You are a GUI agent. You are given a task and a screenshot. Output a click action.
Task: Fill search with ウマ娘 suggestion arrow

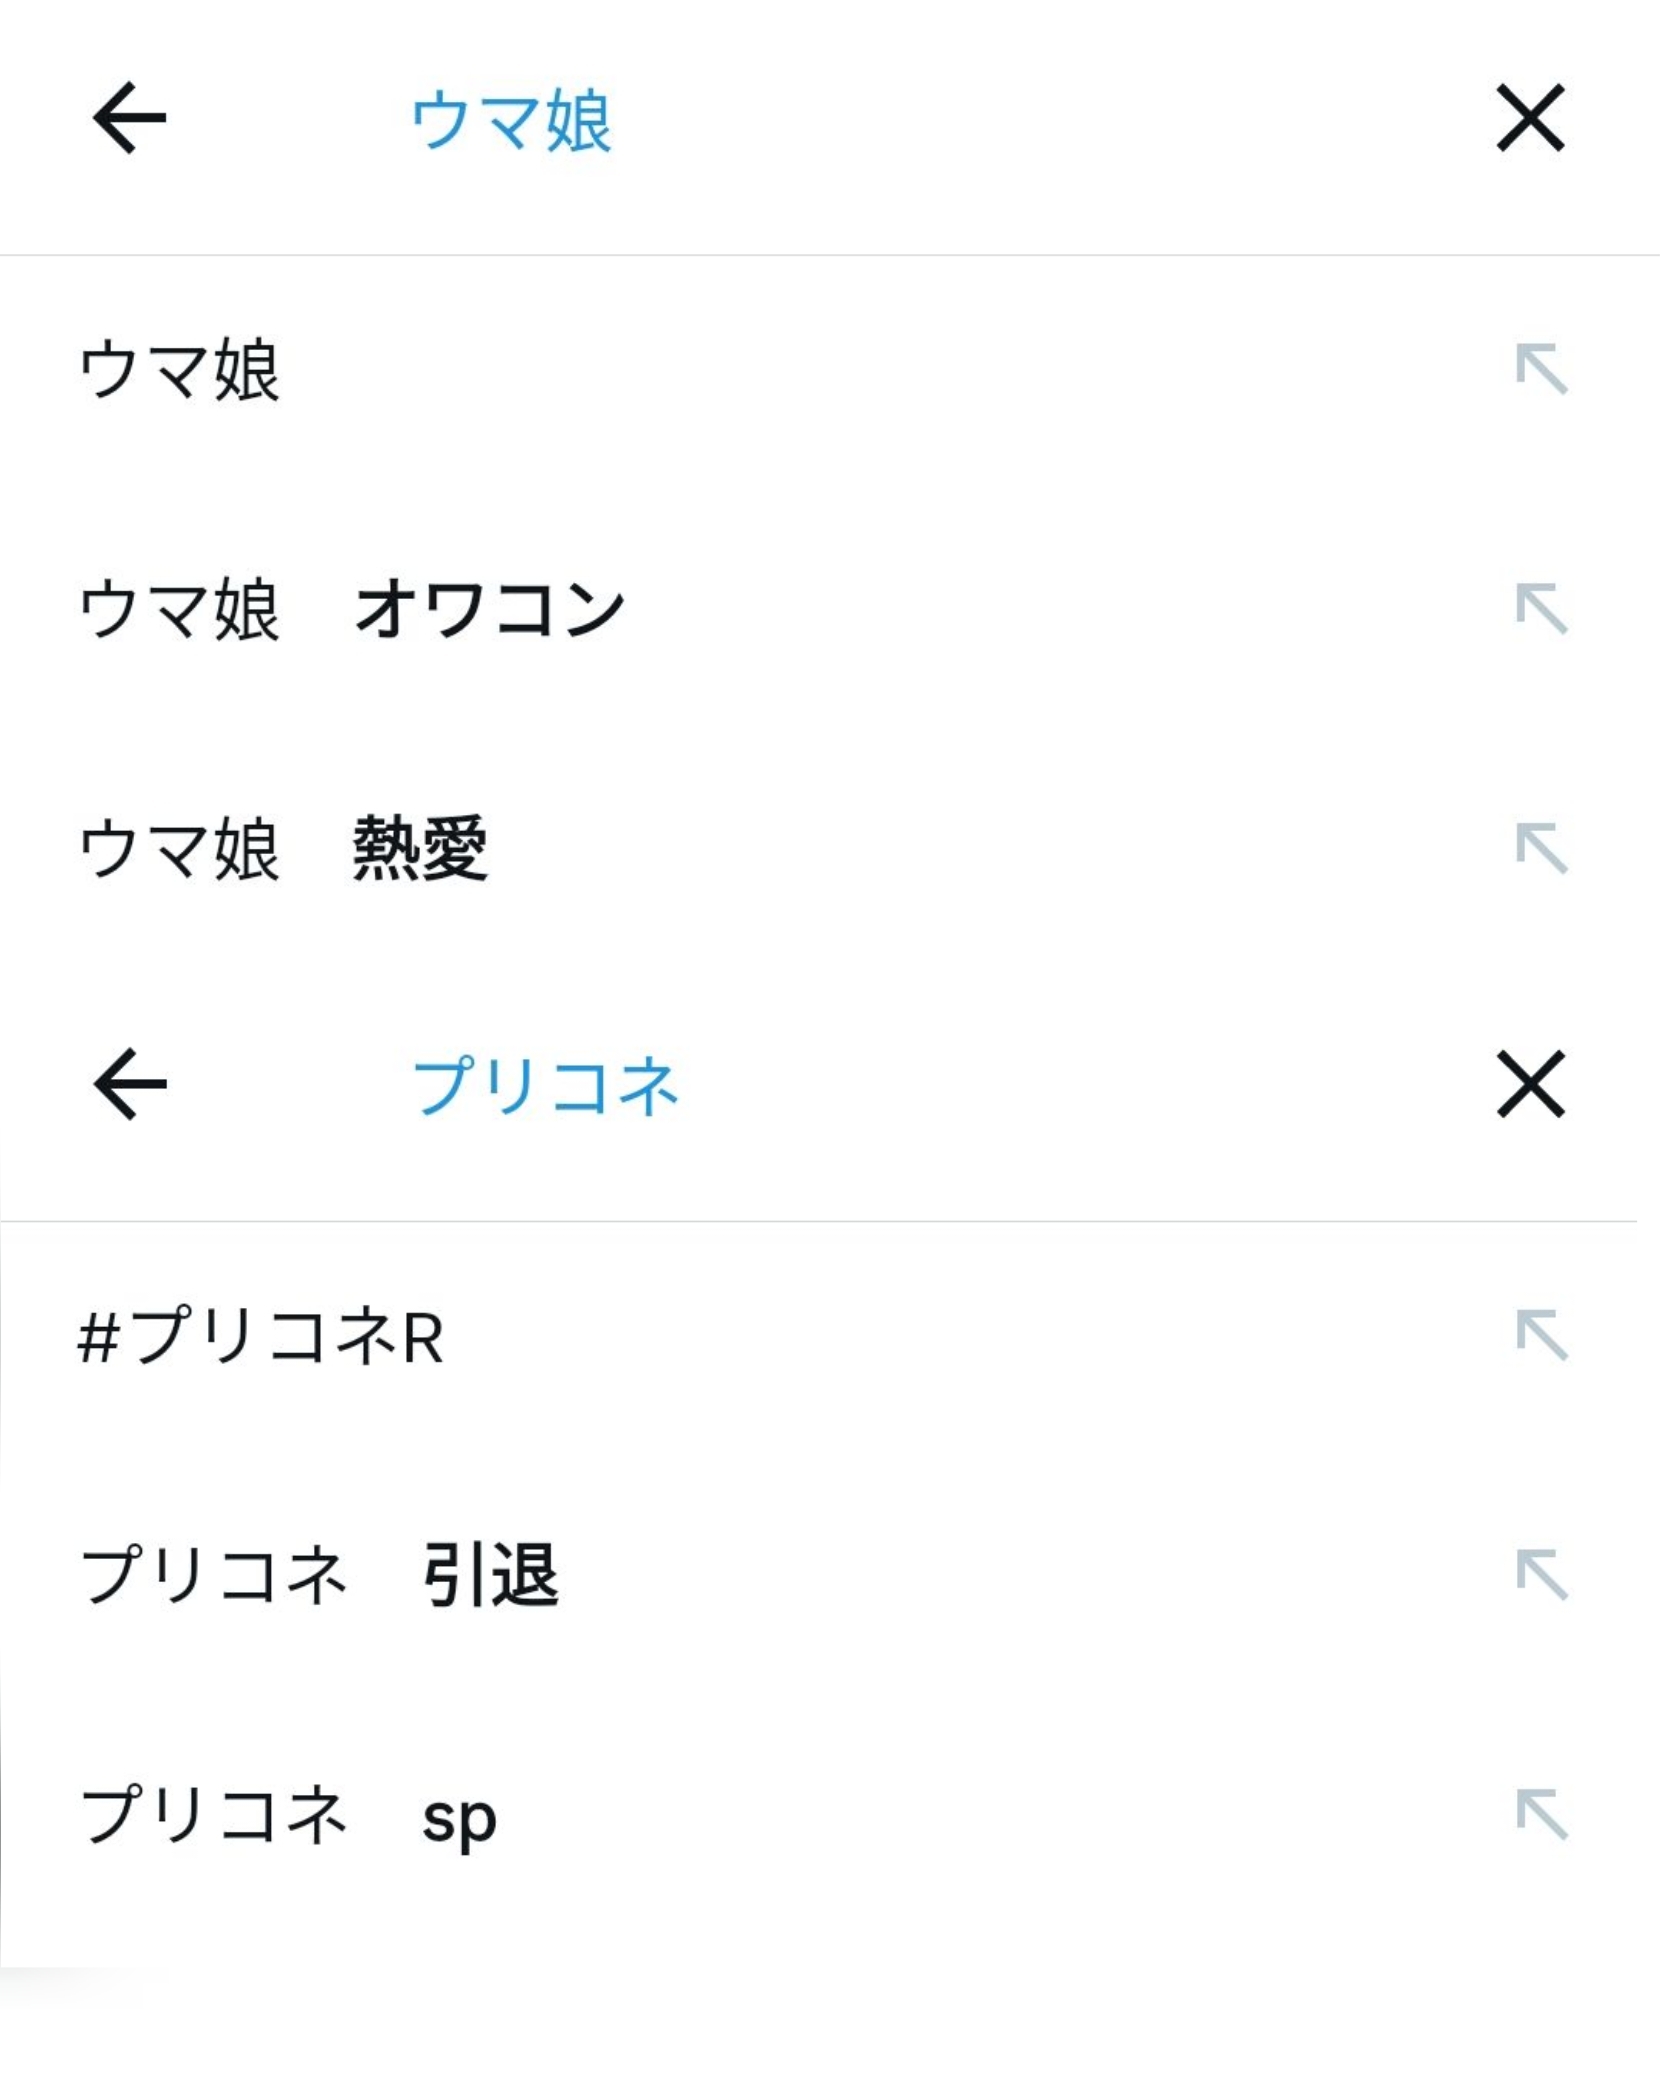1541,369
